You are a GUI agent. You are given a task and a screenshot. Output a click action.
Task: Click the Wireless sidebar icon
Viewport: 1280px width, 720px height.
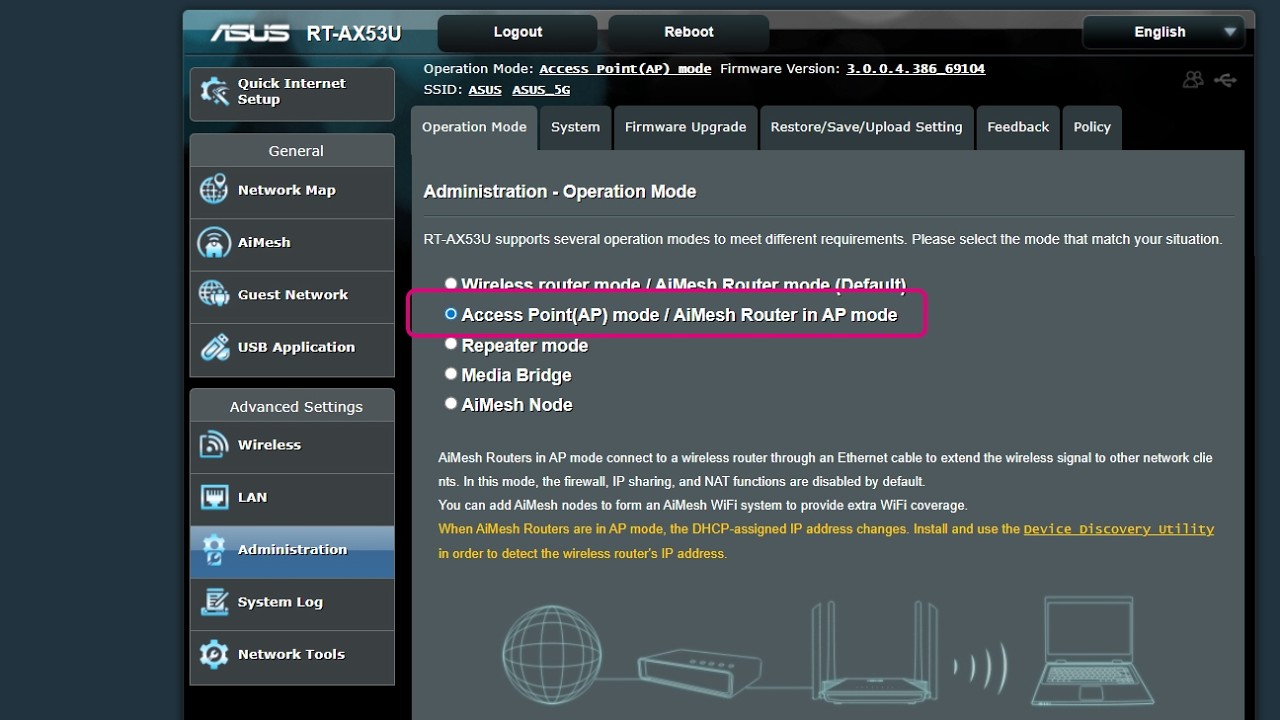point(214,445)
